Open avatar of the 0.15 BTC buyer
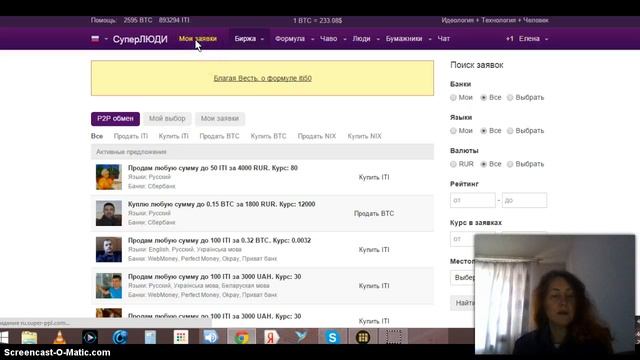 point(109,213)
